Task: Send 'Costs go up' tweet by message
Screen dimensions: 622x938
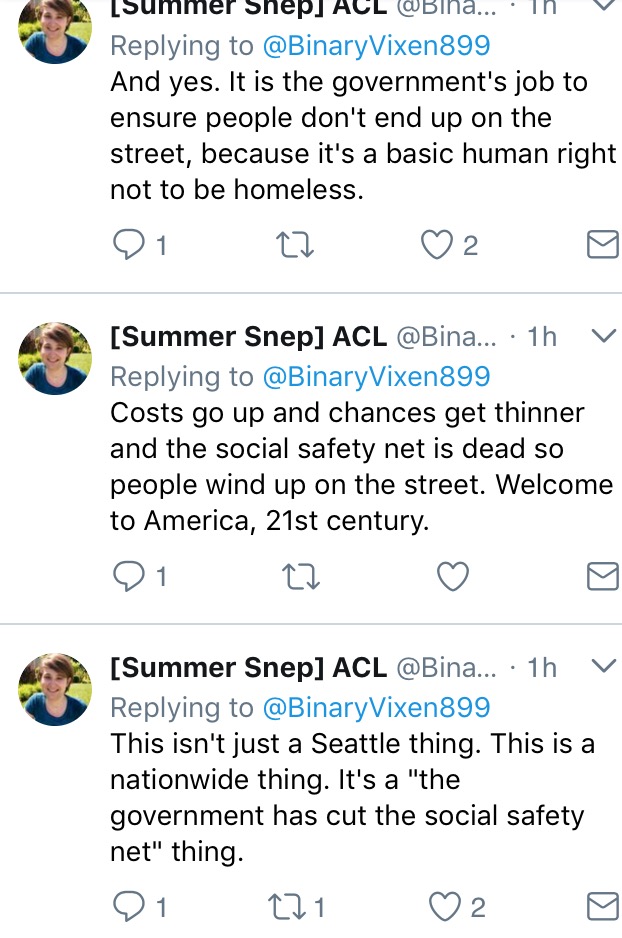Action: coord(602,575)
